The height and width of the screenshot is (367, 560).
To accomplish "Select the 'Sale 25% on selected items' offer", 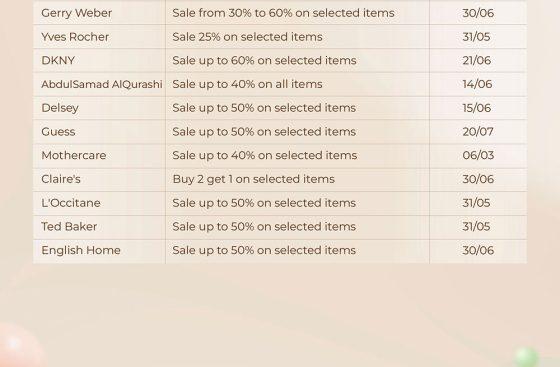I will 247,37.
